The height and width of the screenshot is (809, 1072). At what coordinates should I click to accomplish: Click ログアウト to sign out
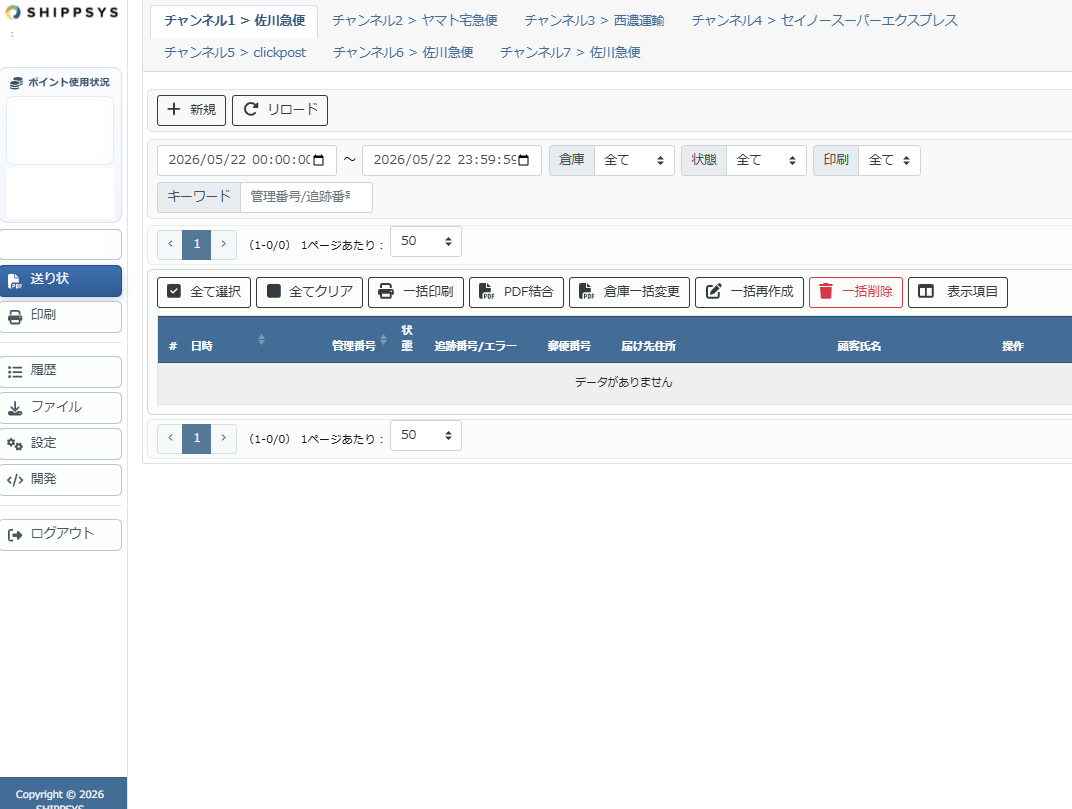coord(61,535)
